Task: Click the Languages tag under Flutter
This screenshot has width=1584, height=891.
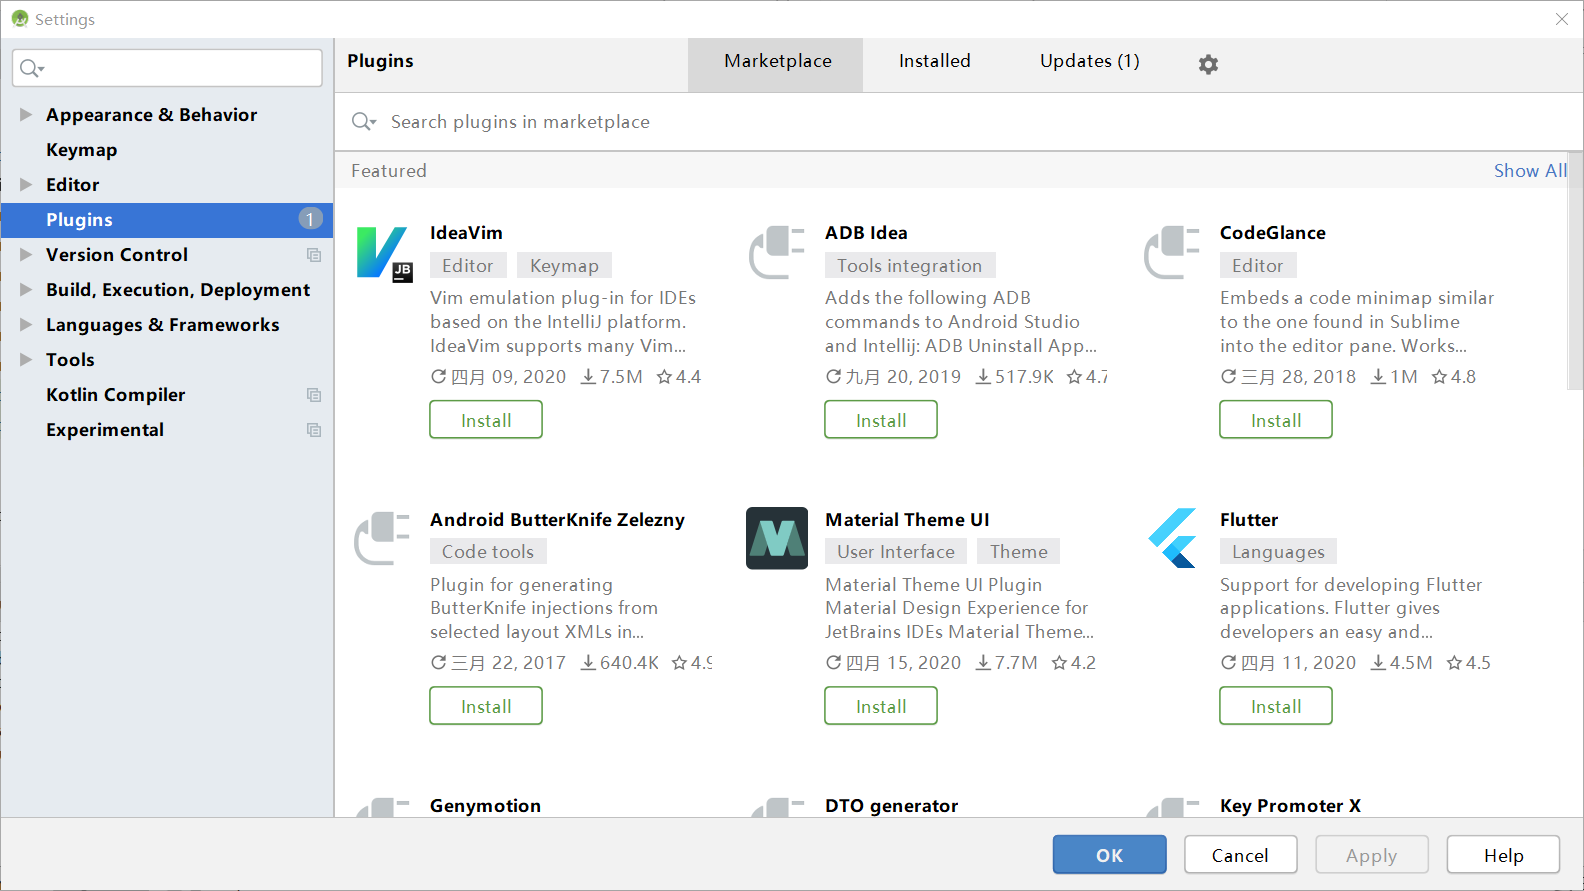Action: click(1278, 552)
